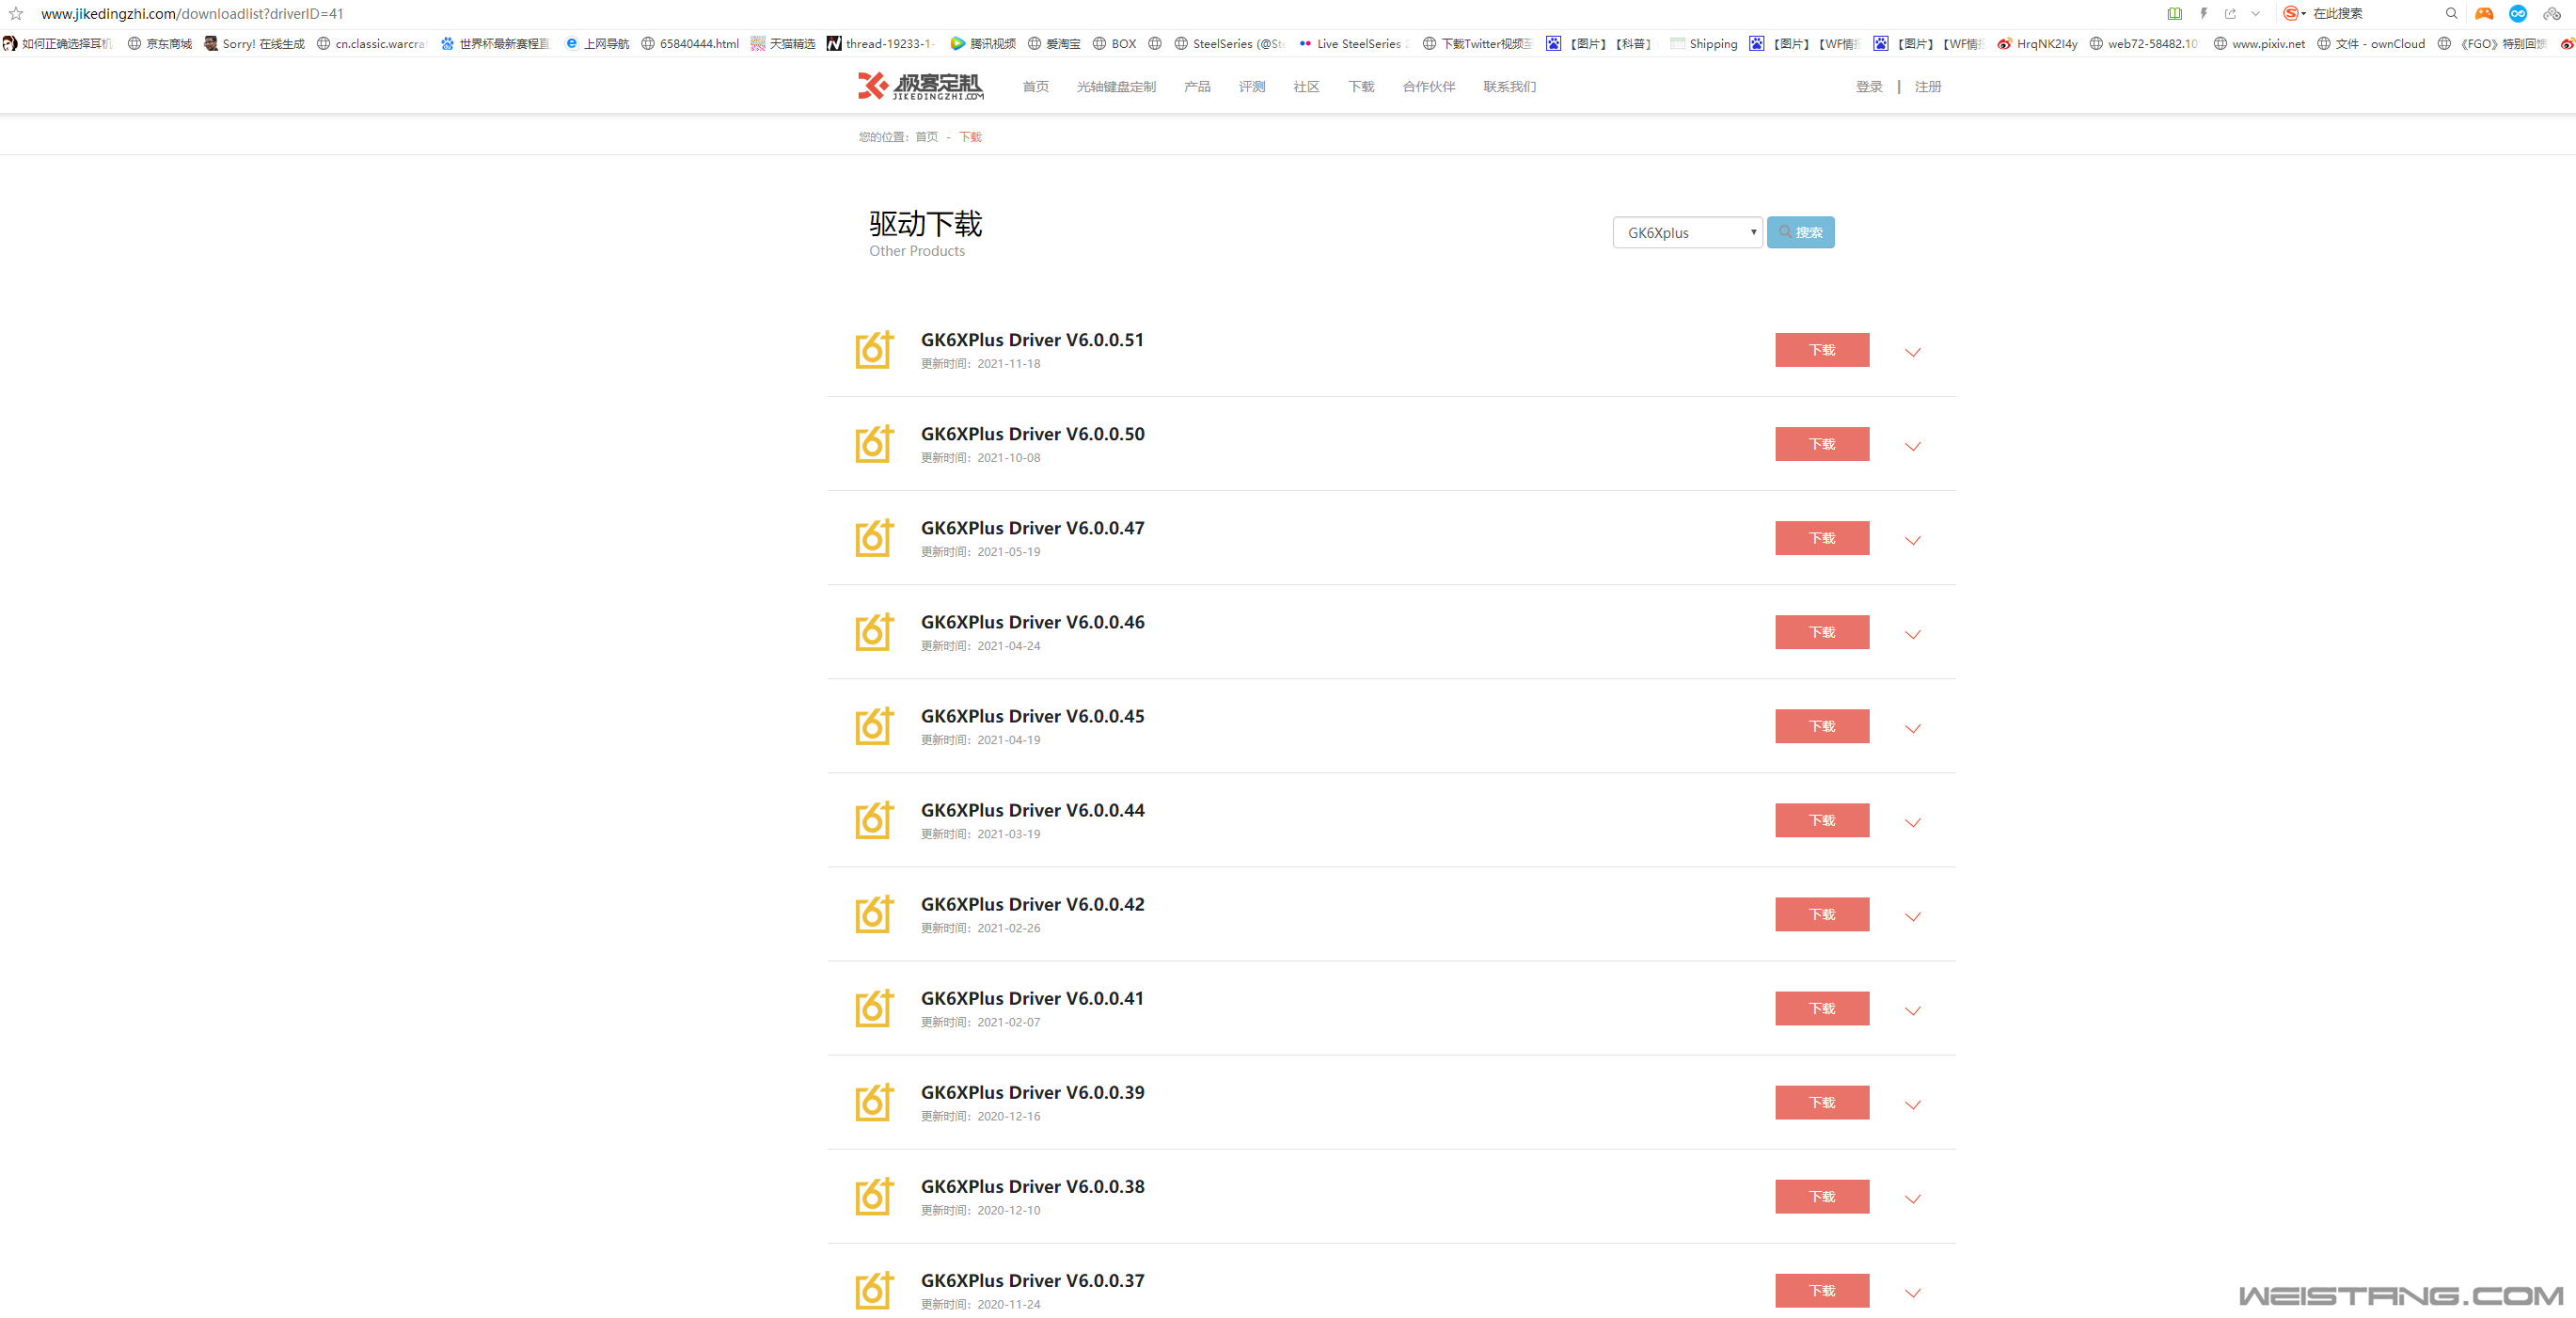Click the title GK6XPlus Driver V6.0.0.39
Image resolution: width=2576 pixels, height=1318 pixels.
click(x=1032, y=1092)
